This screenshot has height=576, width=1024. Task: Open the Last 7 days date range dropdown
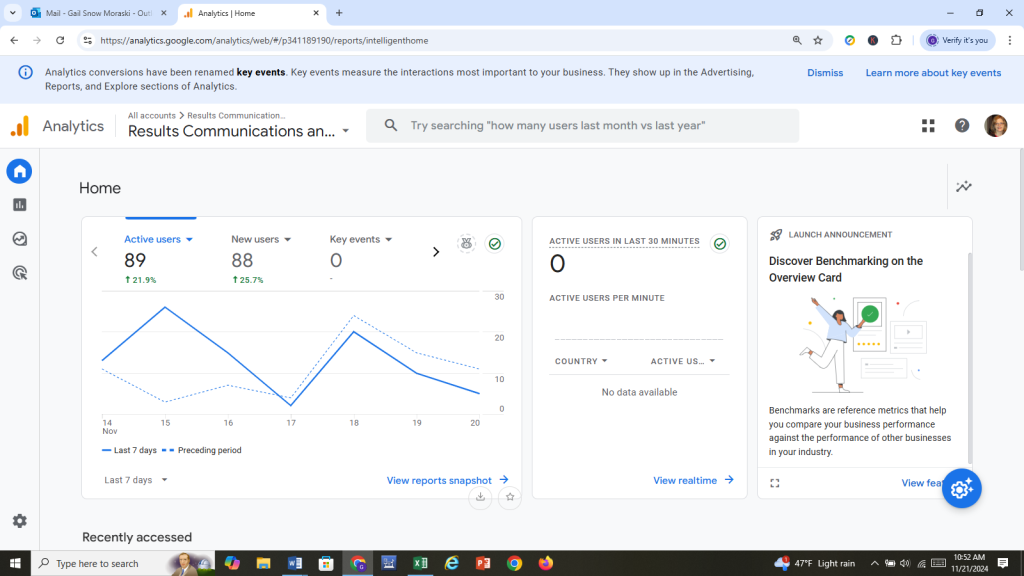tap(136, 480)
